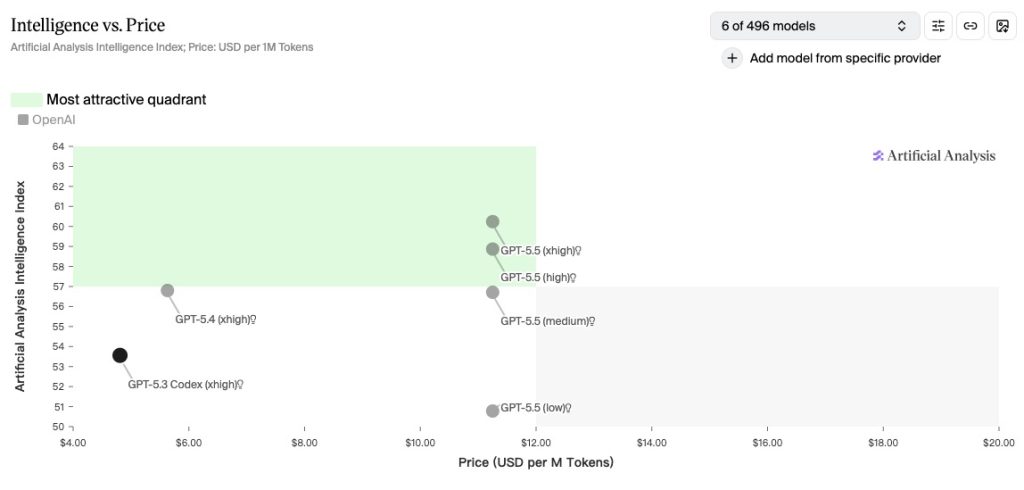Click the green Most attractive quadrant swatch
The image size is (1024, 490).
[27, 99]
